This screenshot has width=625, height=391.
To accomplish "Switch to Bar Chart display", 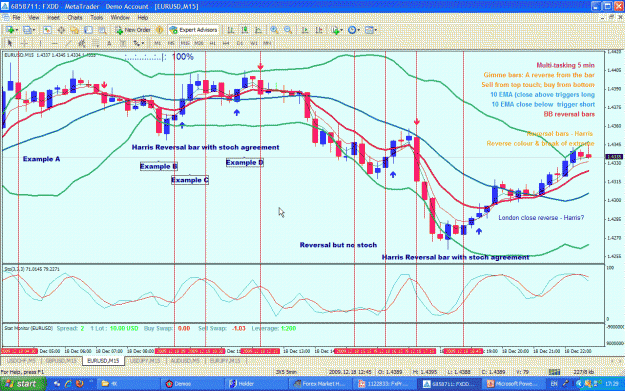I will point(231,30).
